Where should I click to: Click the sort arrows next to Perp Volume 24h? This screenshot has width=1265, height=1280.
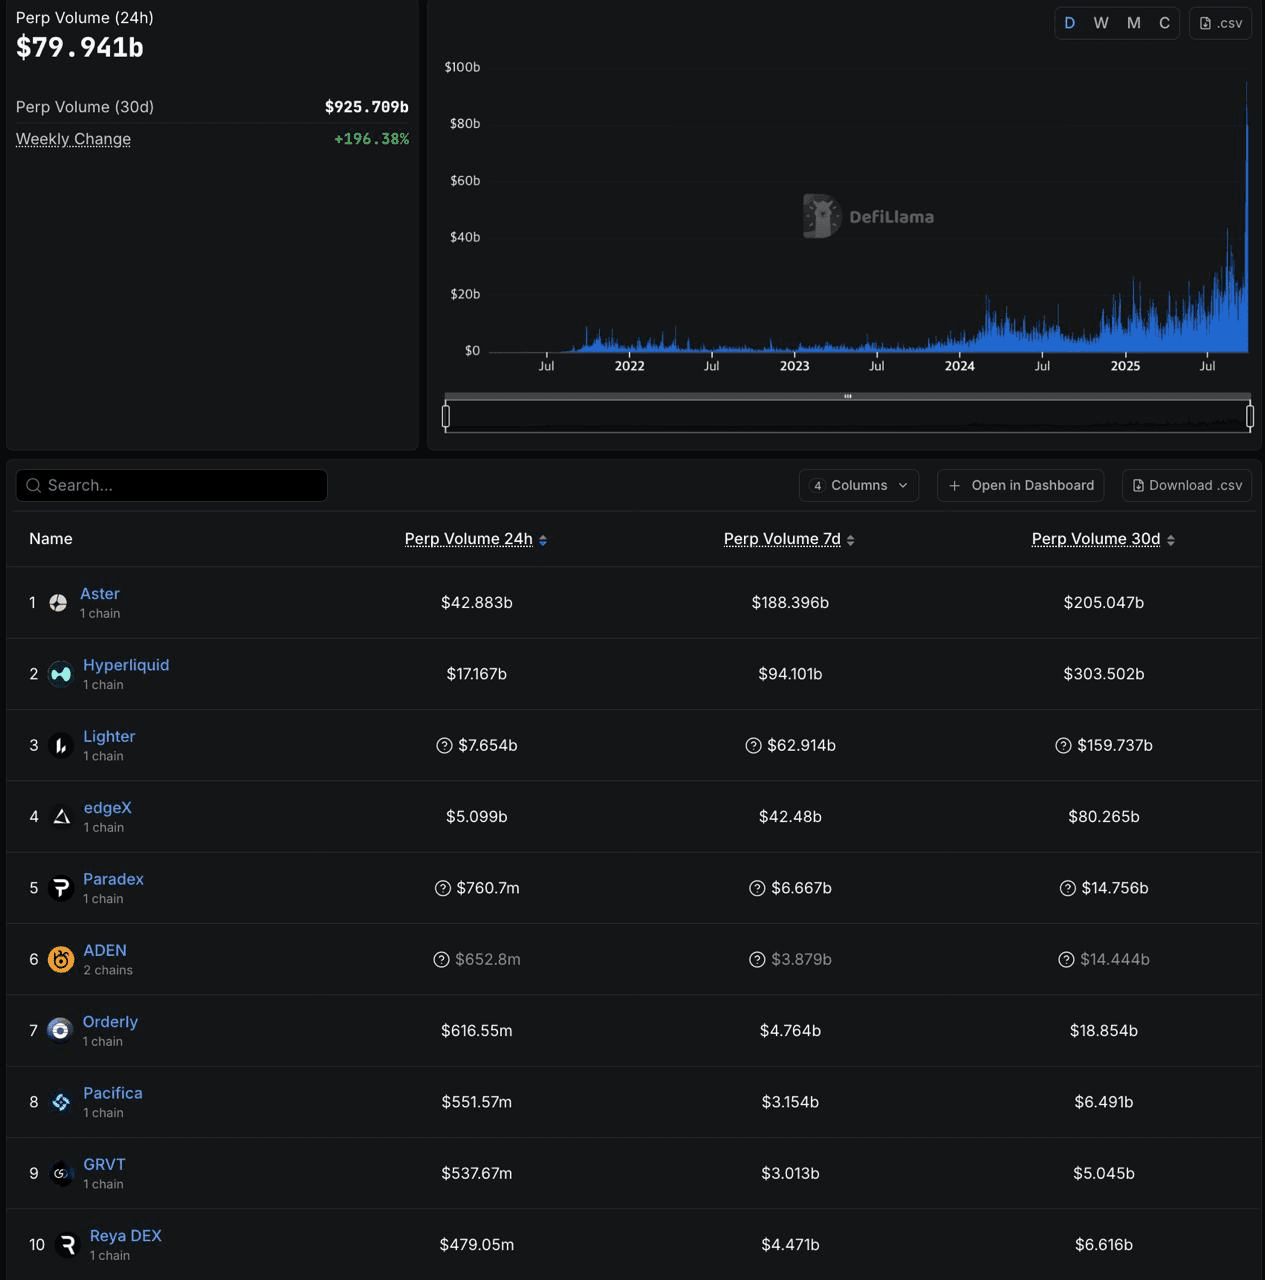pos(543,540)
